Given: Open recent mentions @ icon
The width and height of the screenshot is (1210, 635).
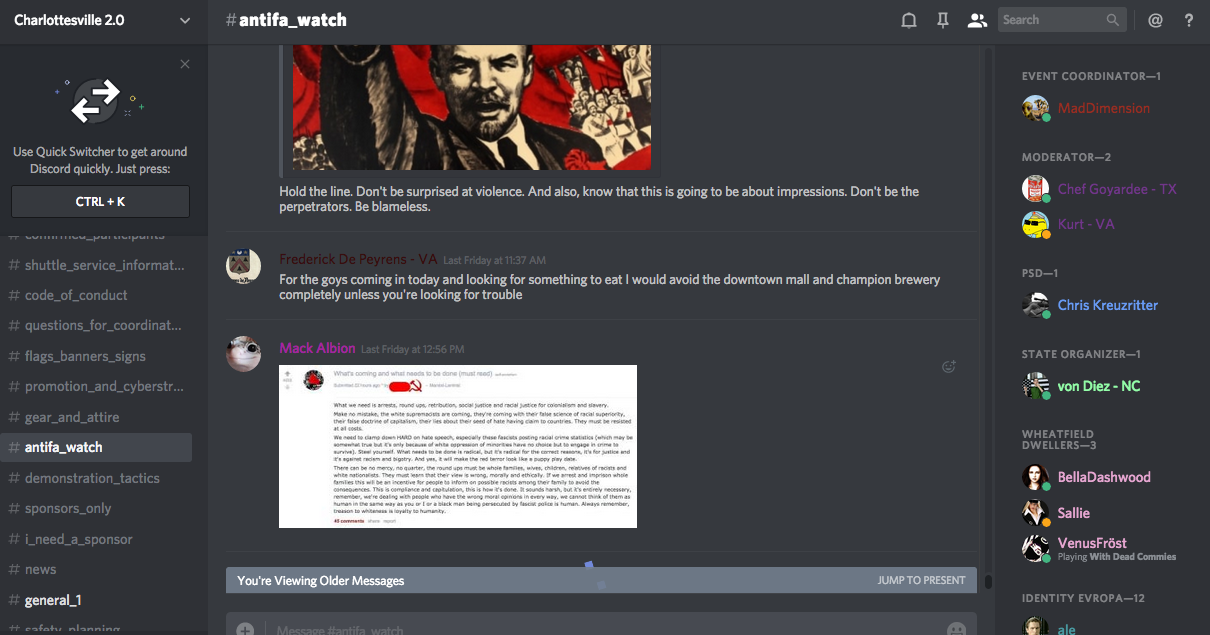Looking at the screenshot, I should coord(1155,20).
